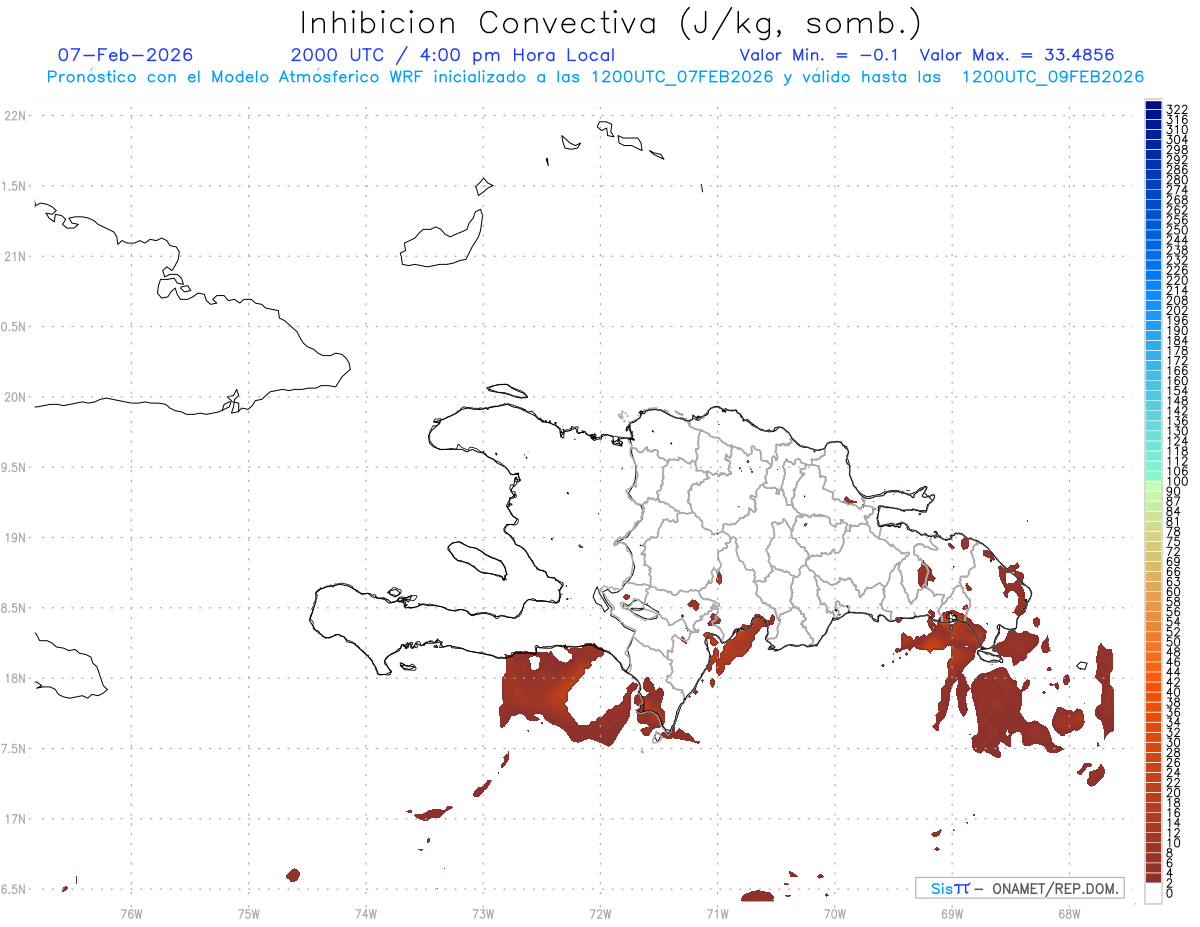Click the "22N" latitude label
Screen dimensions: 1200x927
pos(15,116)
